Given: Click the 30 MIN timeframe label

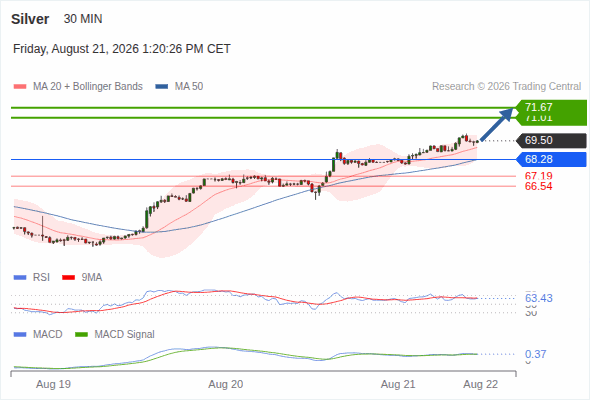Looking at the screenshot, I should pyautogui.click(x=83, y=19).
